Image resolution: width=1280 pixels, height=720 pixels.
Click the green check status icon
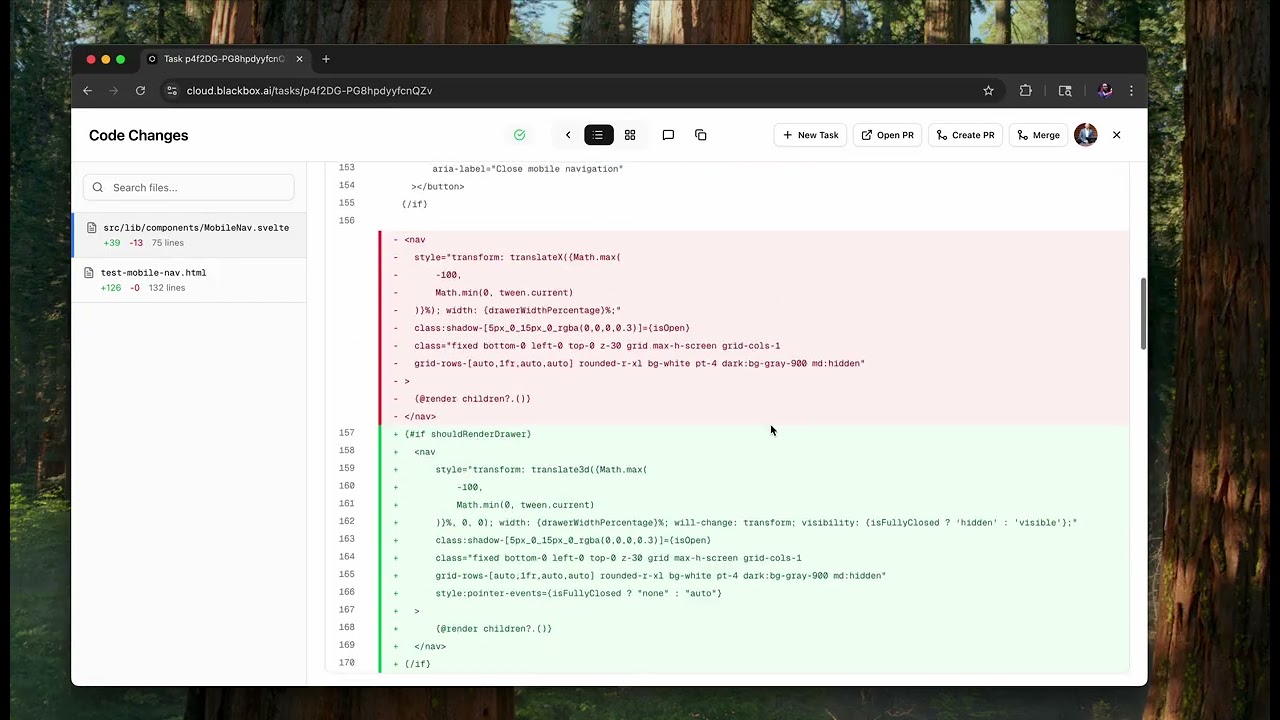point(519,134)
